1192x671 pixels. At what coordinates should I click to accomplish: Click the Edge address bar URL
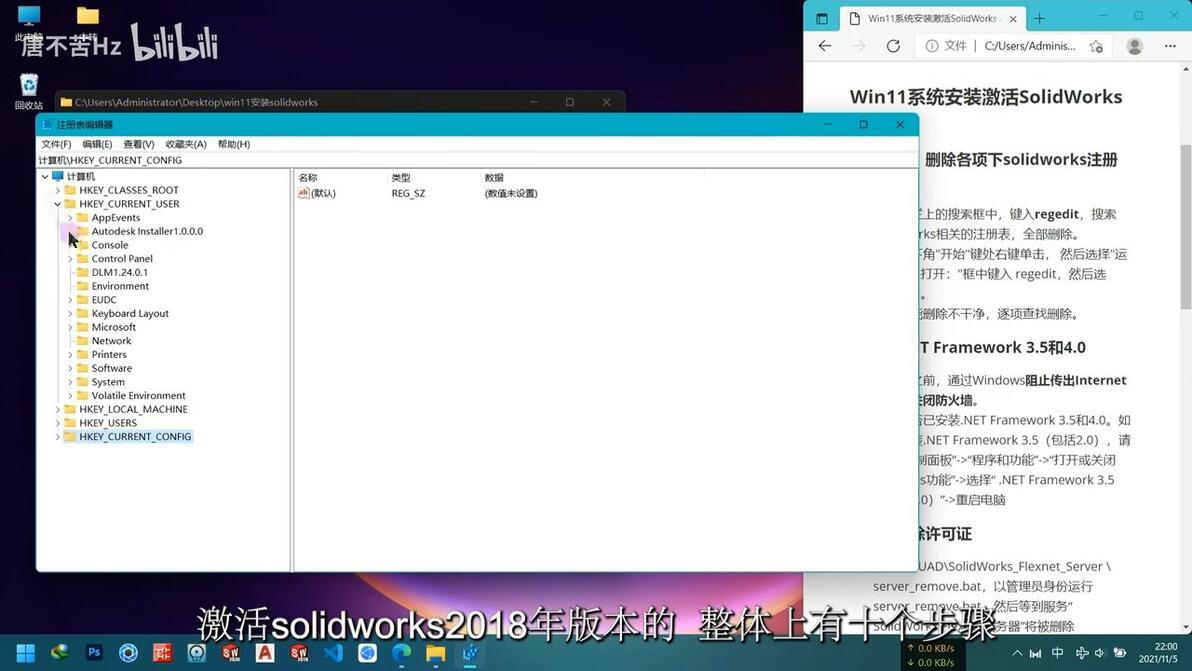tap(1029, 46)
